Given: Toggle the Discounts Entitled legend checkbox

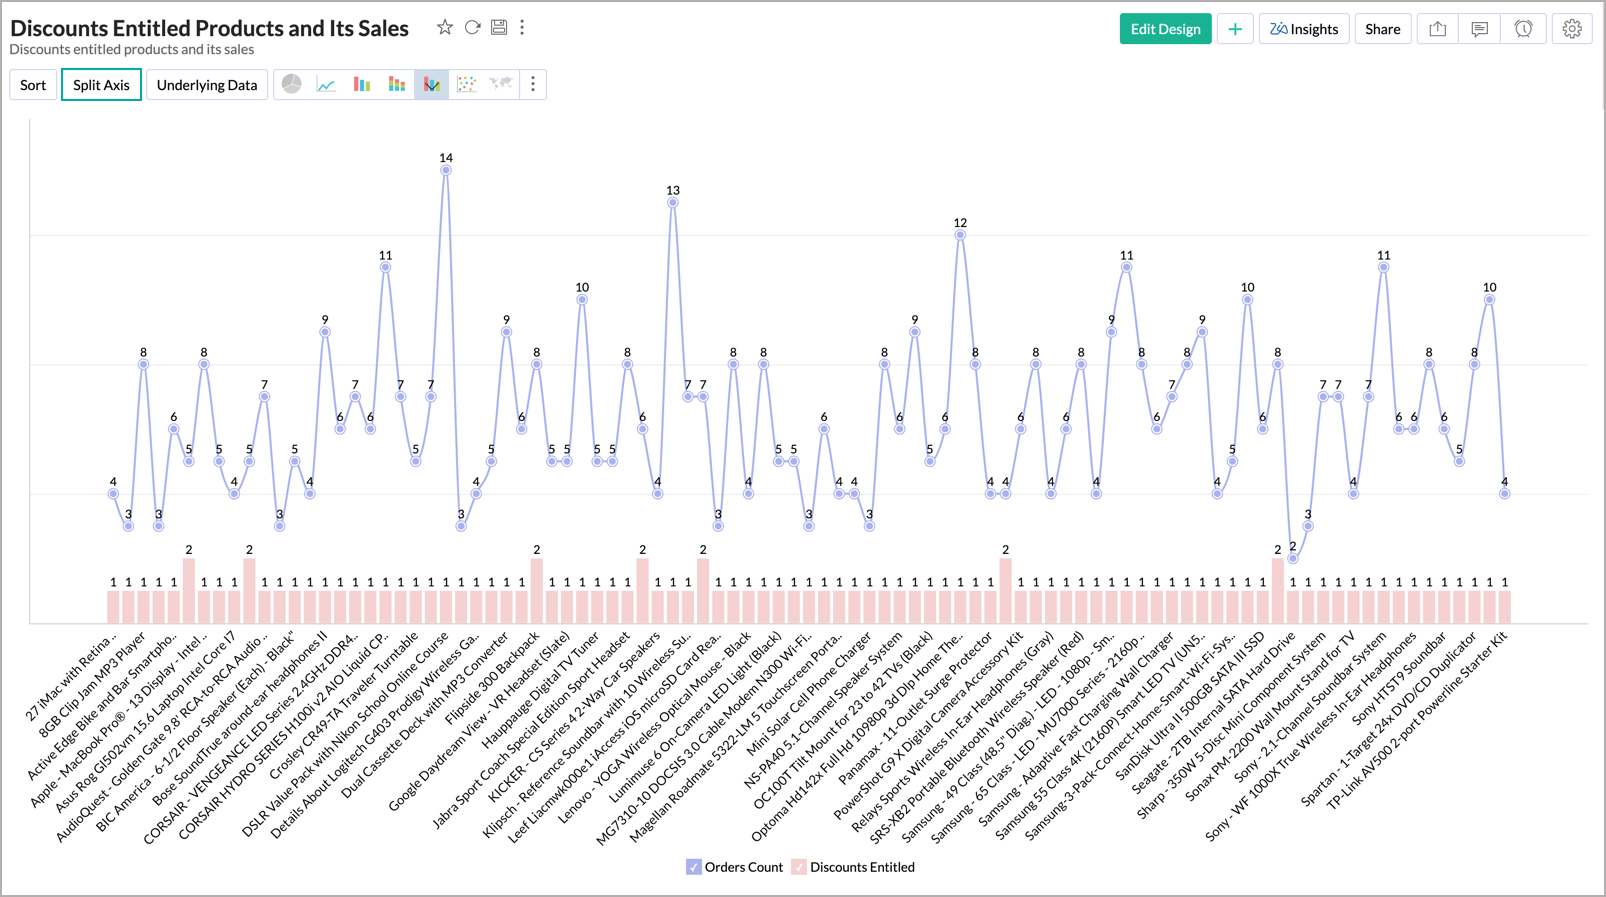Looking at the screenshot, I should [x=798, y=867].
